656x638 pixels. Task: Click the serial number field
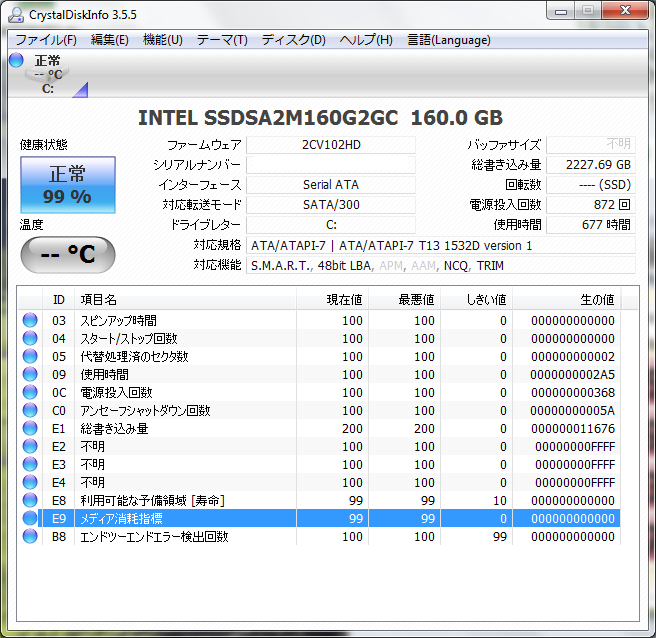tap(331, 165)
